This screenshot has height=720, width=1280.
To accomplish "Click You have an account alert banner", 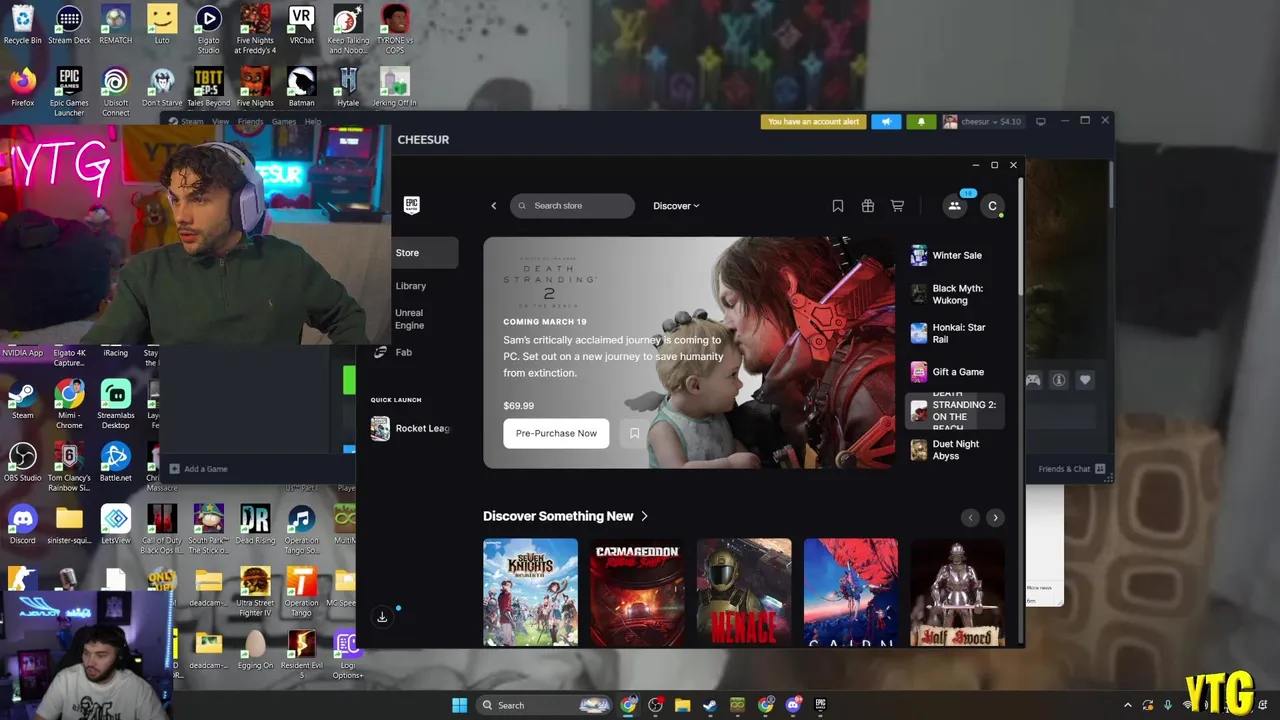I will [813, 122].
